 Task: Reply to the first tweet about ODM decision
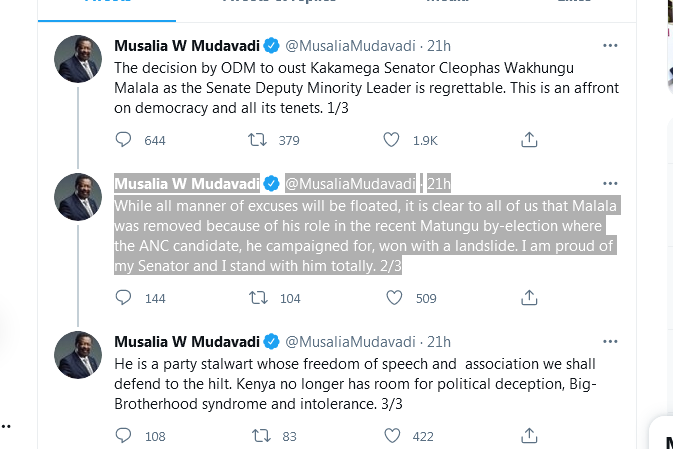[x=124, y=141]
